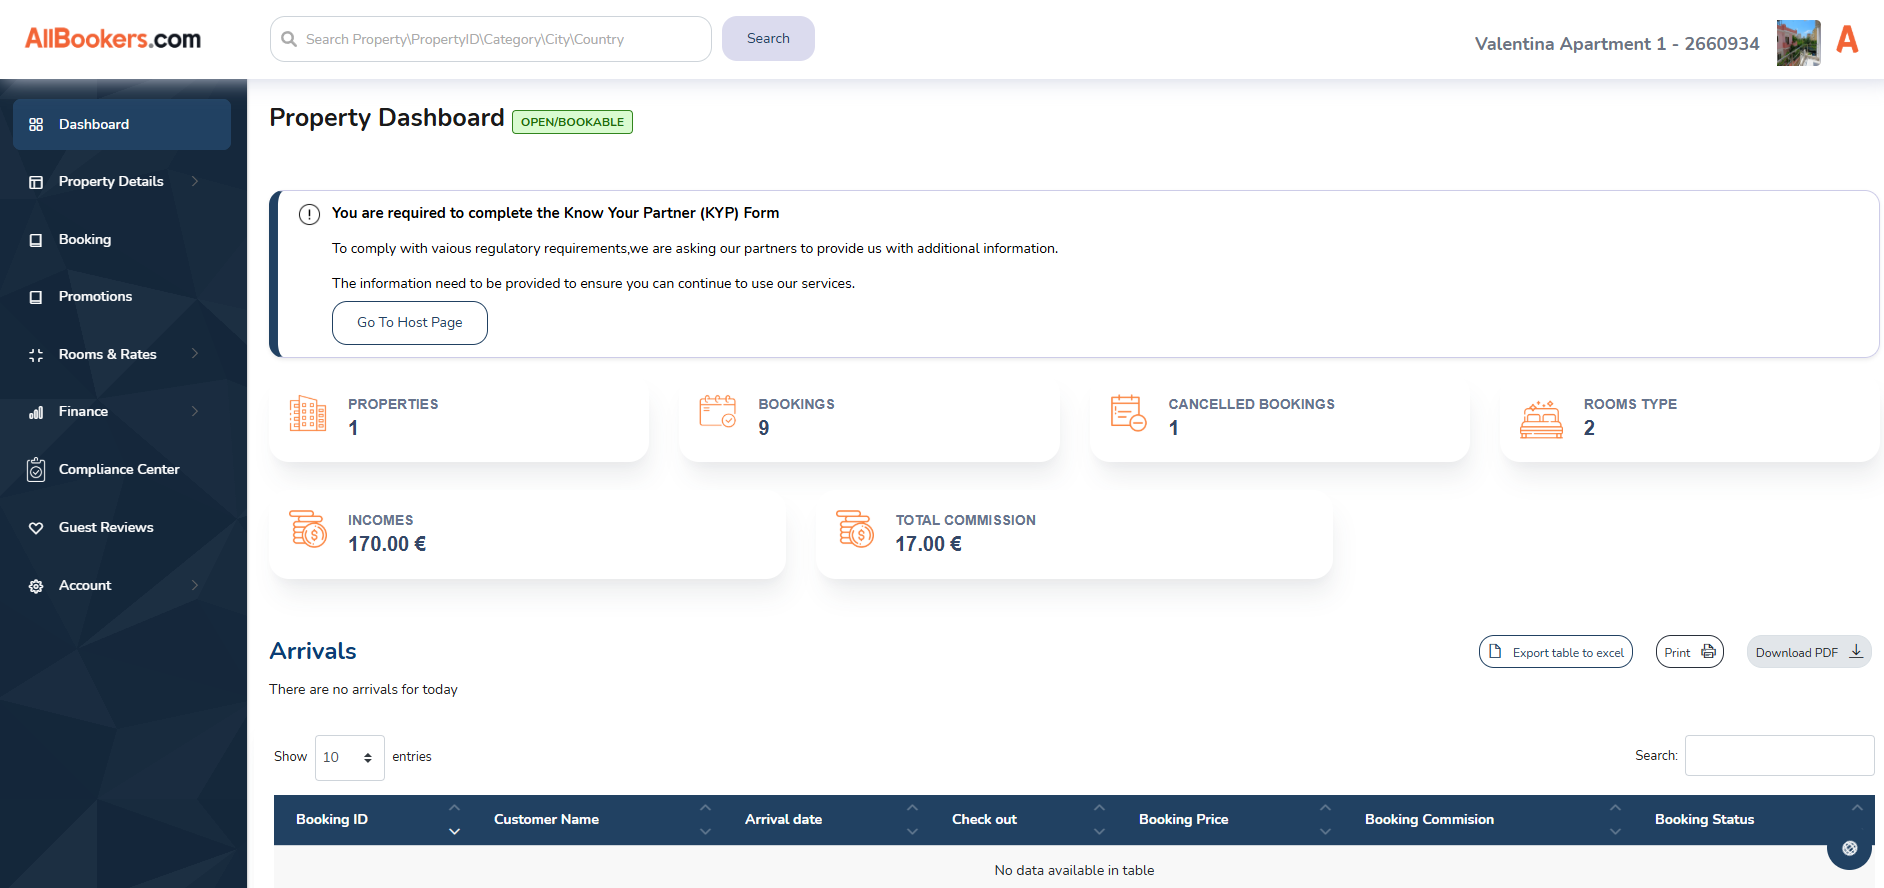Click the Dashboard grid icon in sidebar
This screenshot has height=888, width=1884.
click(x=36, y=125)
